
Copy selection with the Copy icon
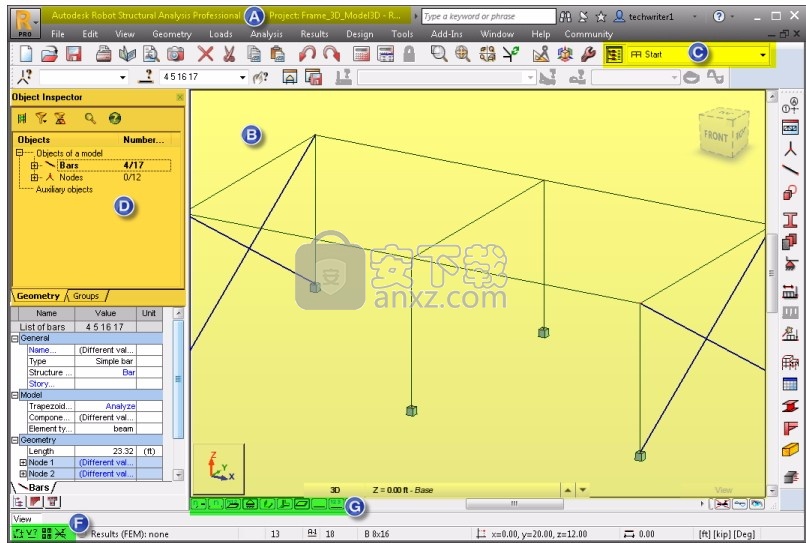pos(253,53)
